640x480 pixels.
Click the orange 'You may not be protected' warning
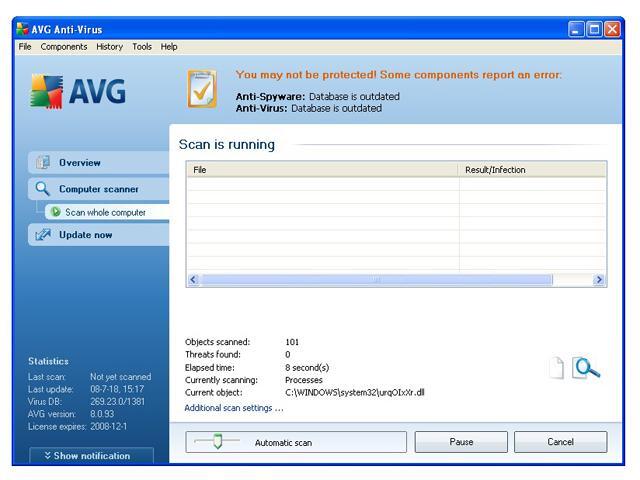(398, 75)
